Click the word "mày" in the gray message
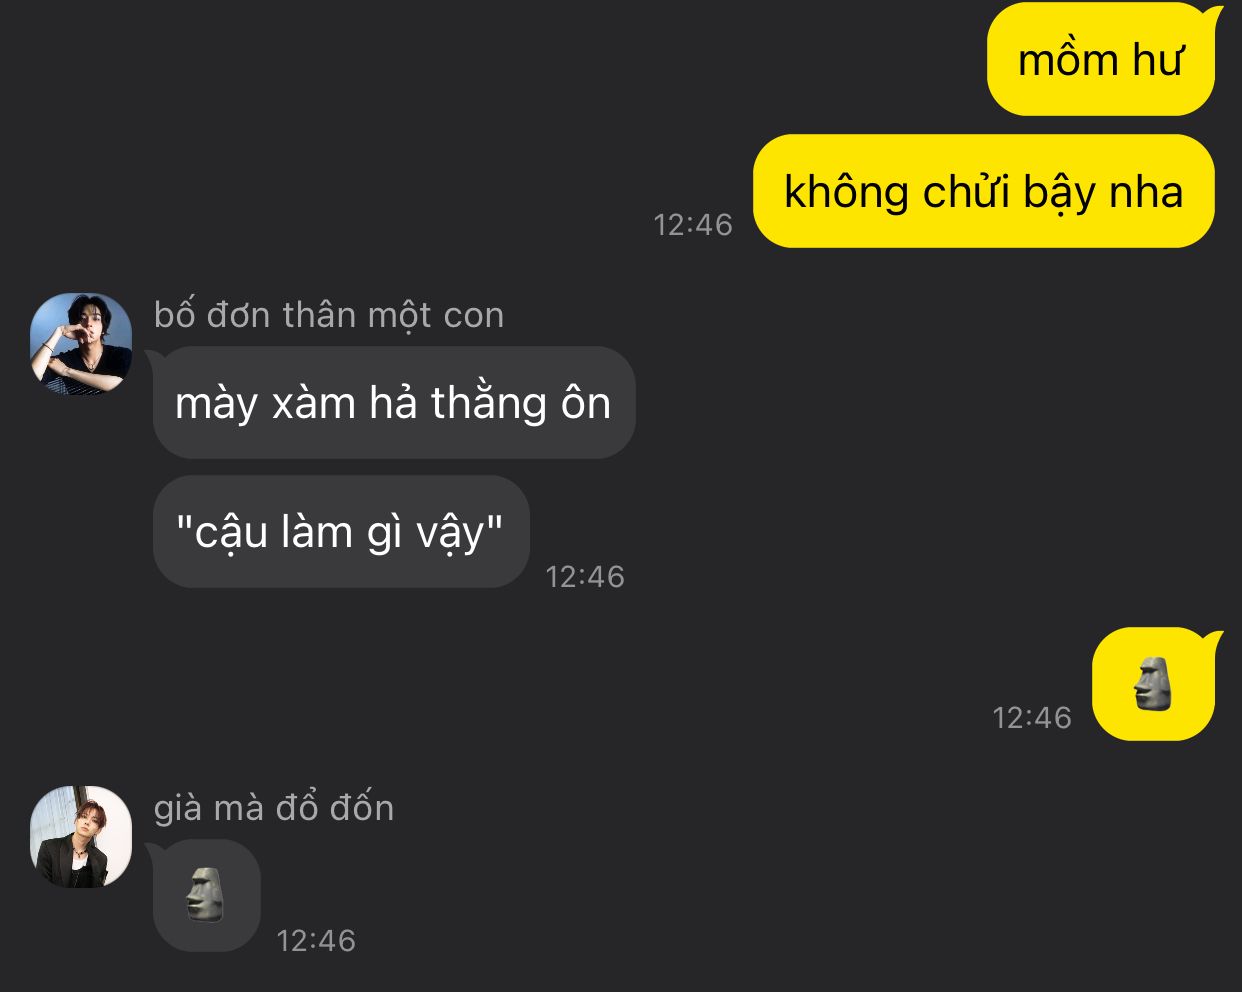This screenshot has height=992, width=1242. 216,405
